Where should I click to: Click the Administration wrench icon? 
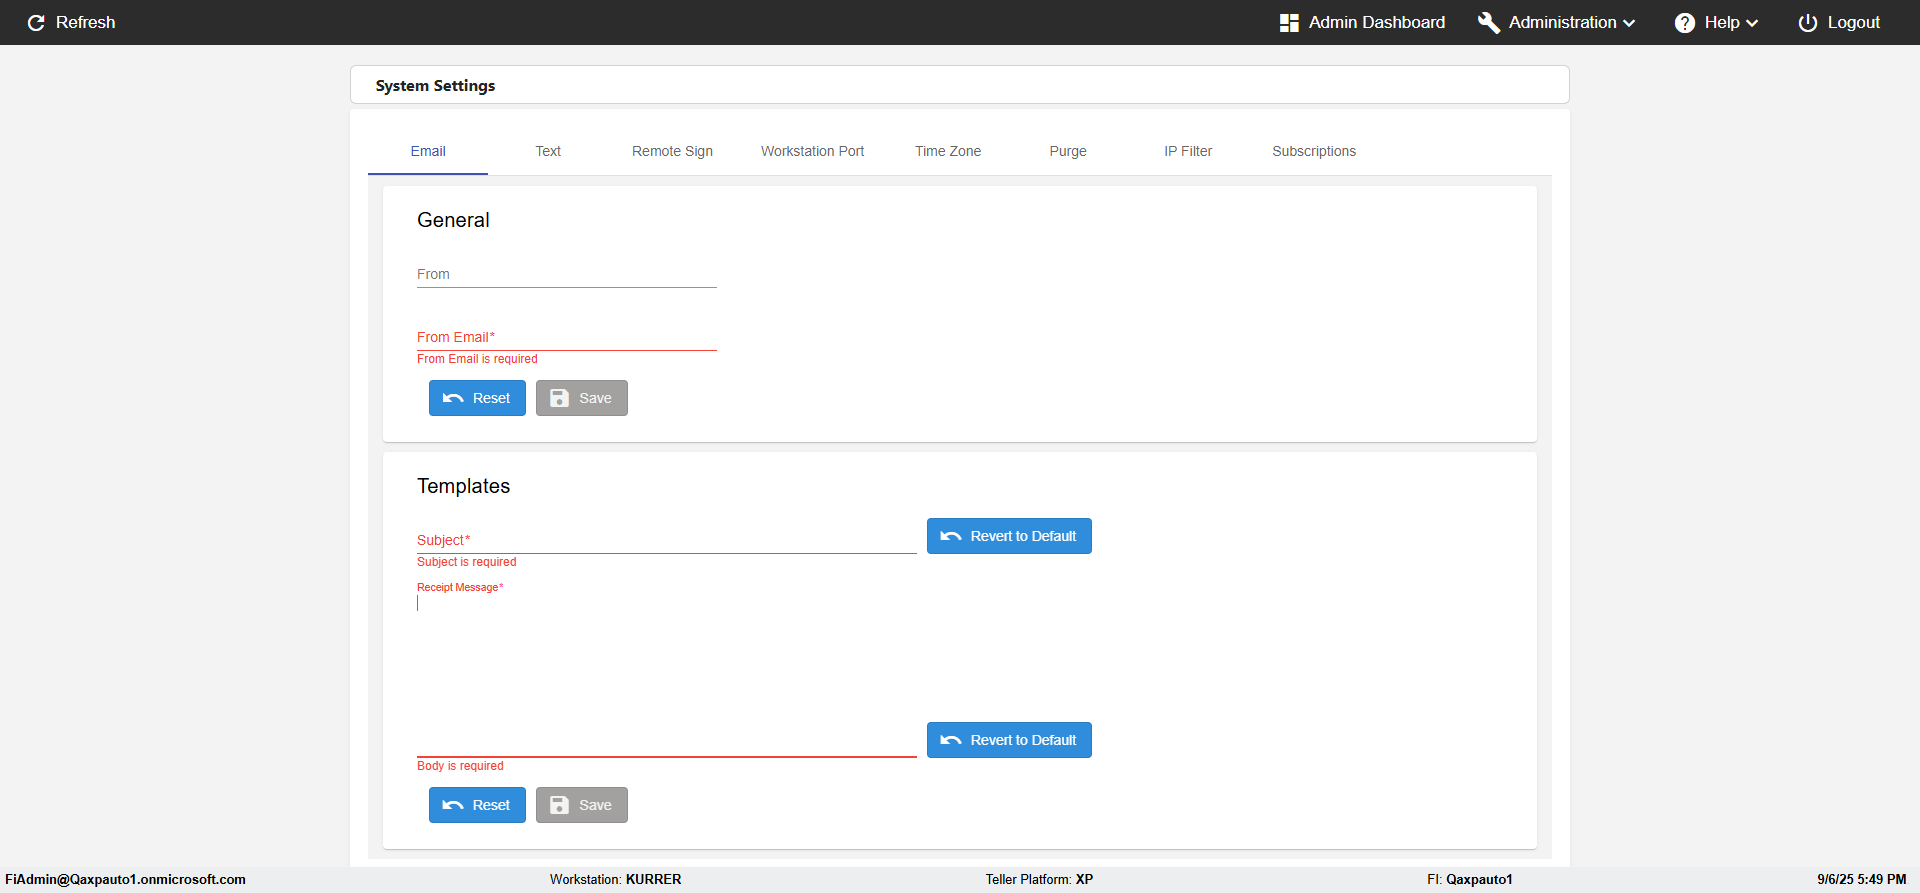[x=1489, y=23]
